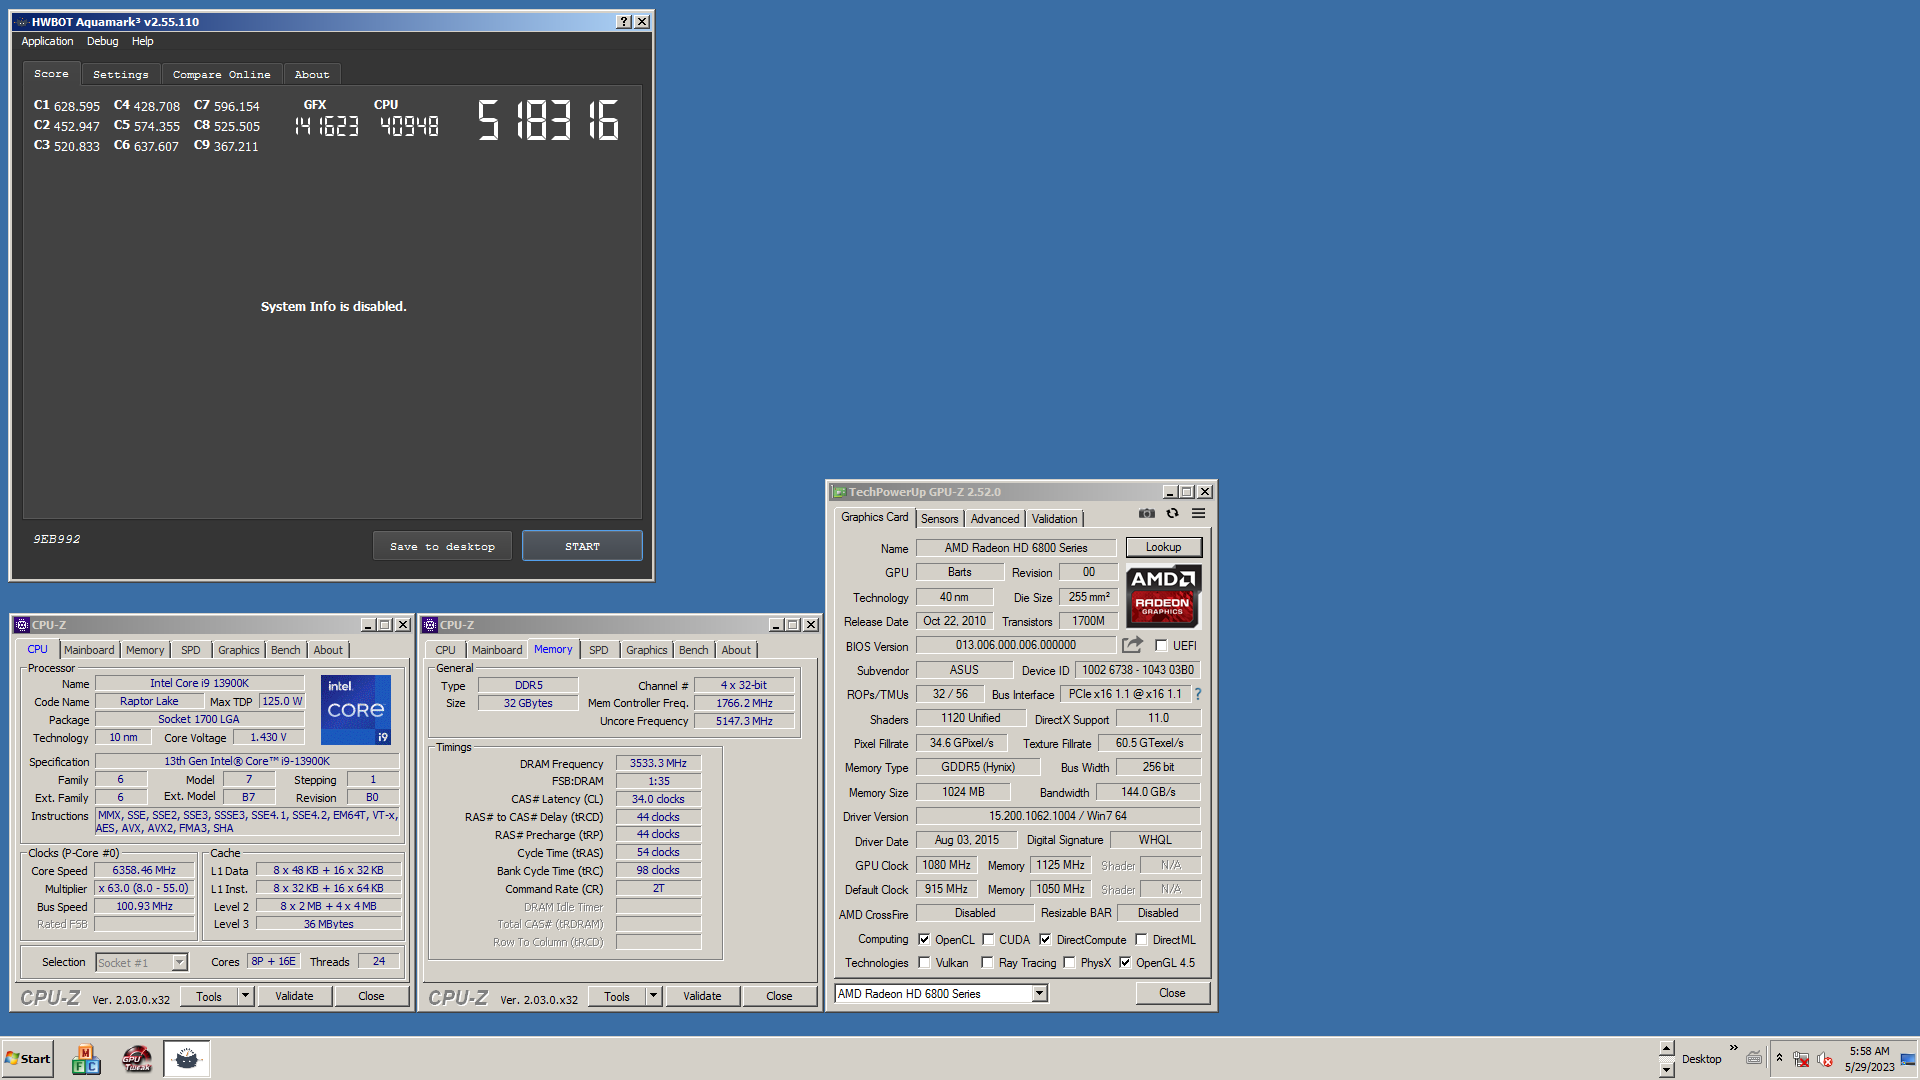Toggle the CUDA checkbox

[988, 940]
